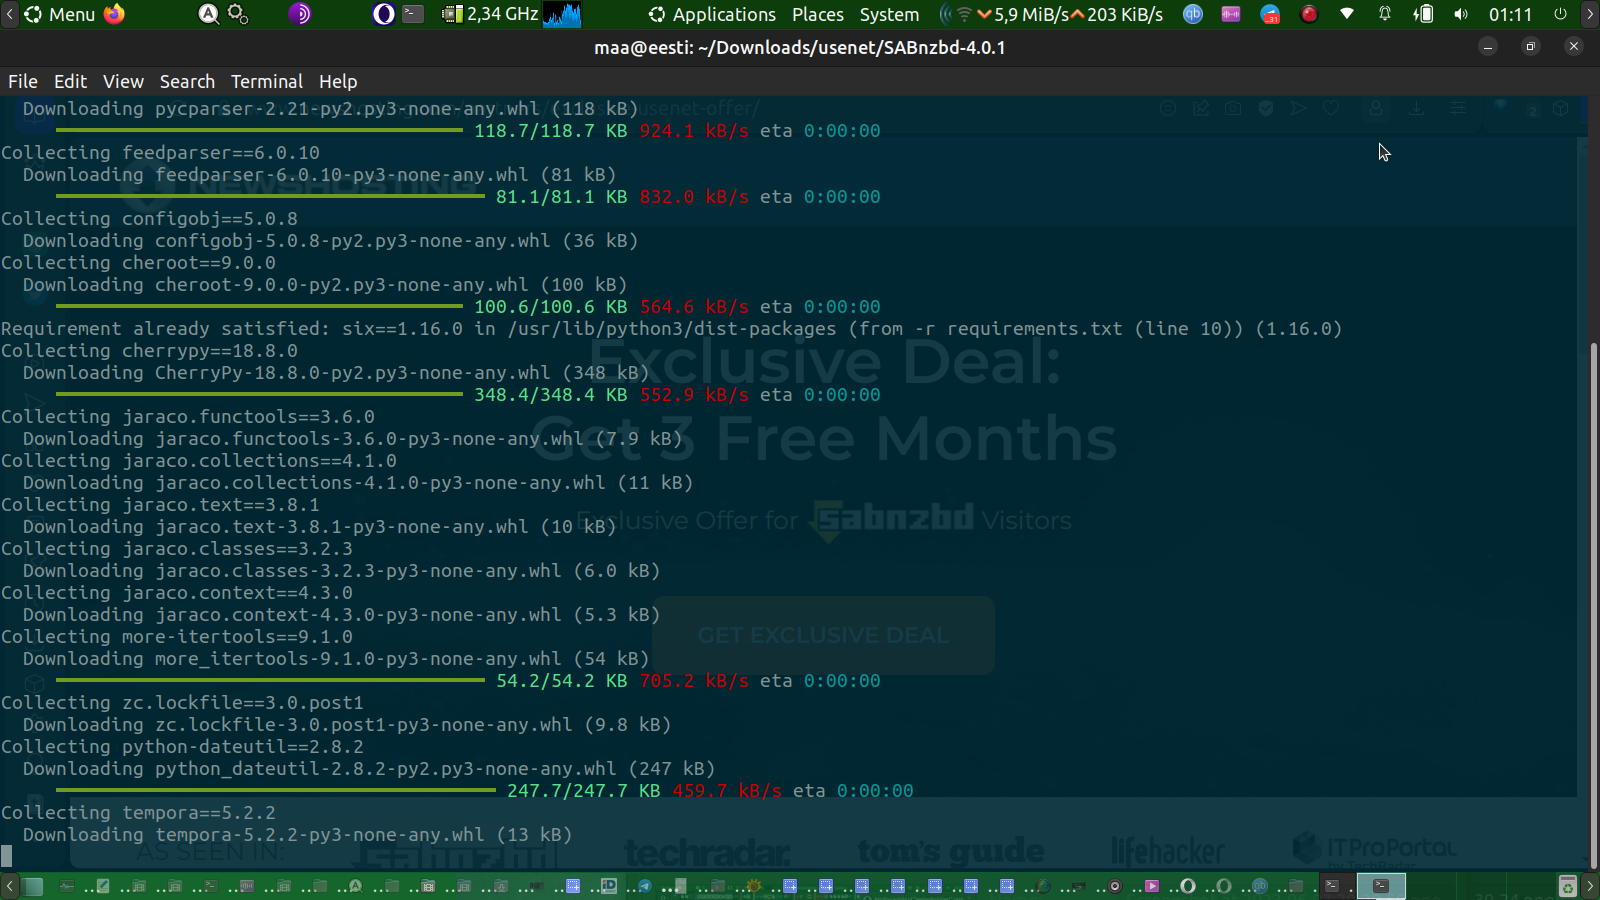Click the Telegram tray icon with badge
Viewport: 1600px width, 900px height.
pos(1270,14)
